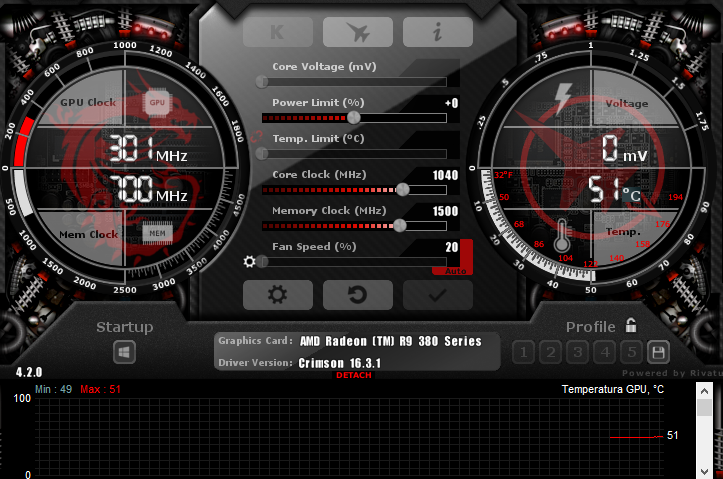Open the information i button
Screen dimensions: 723x479
(438, 32)
